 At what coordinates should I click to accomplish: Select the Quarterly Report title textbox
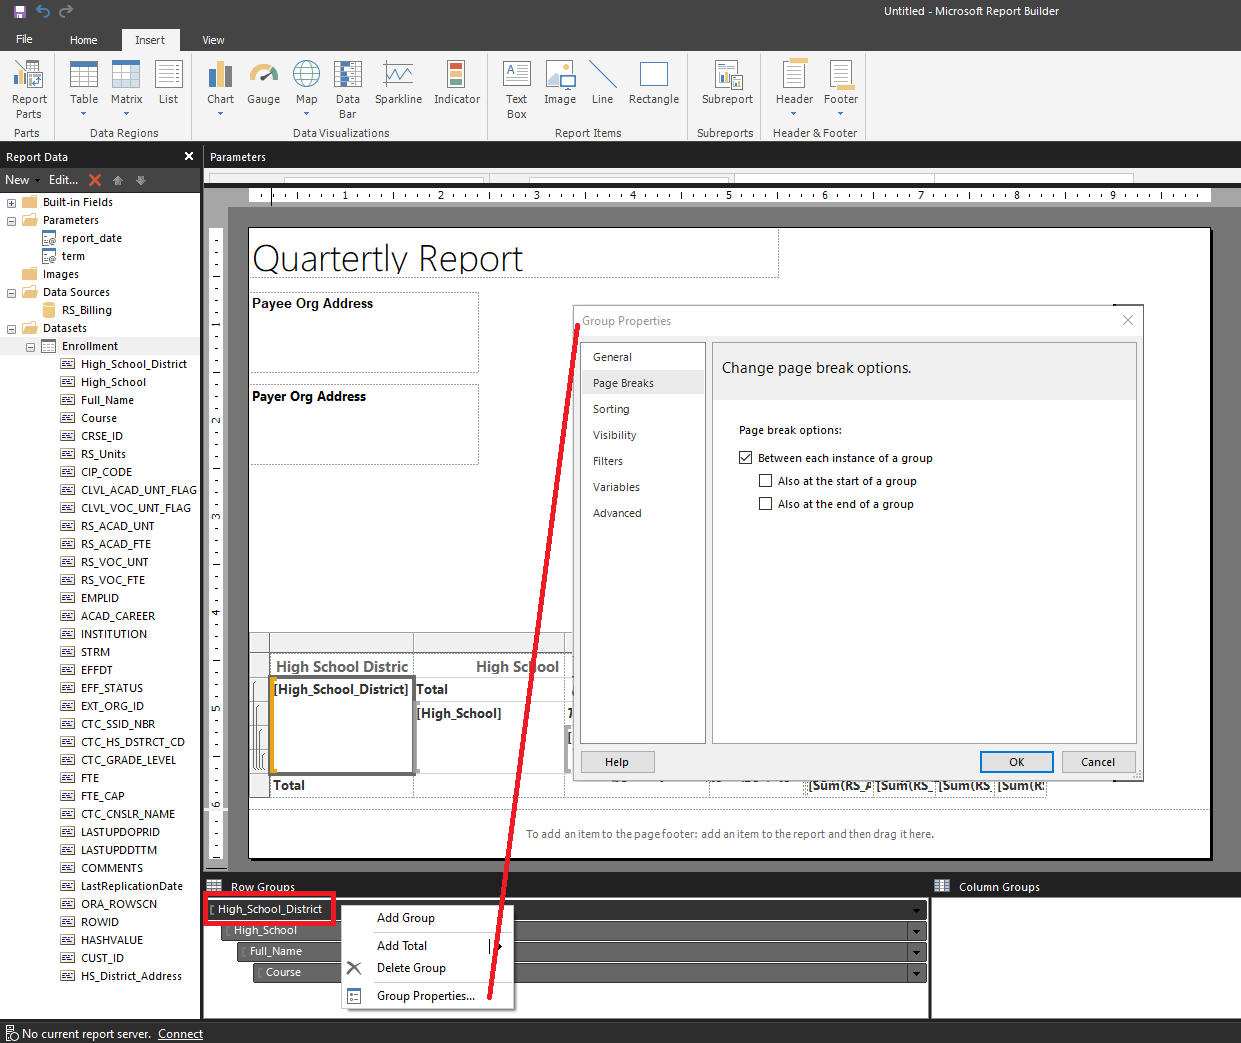pos(514,254)
